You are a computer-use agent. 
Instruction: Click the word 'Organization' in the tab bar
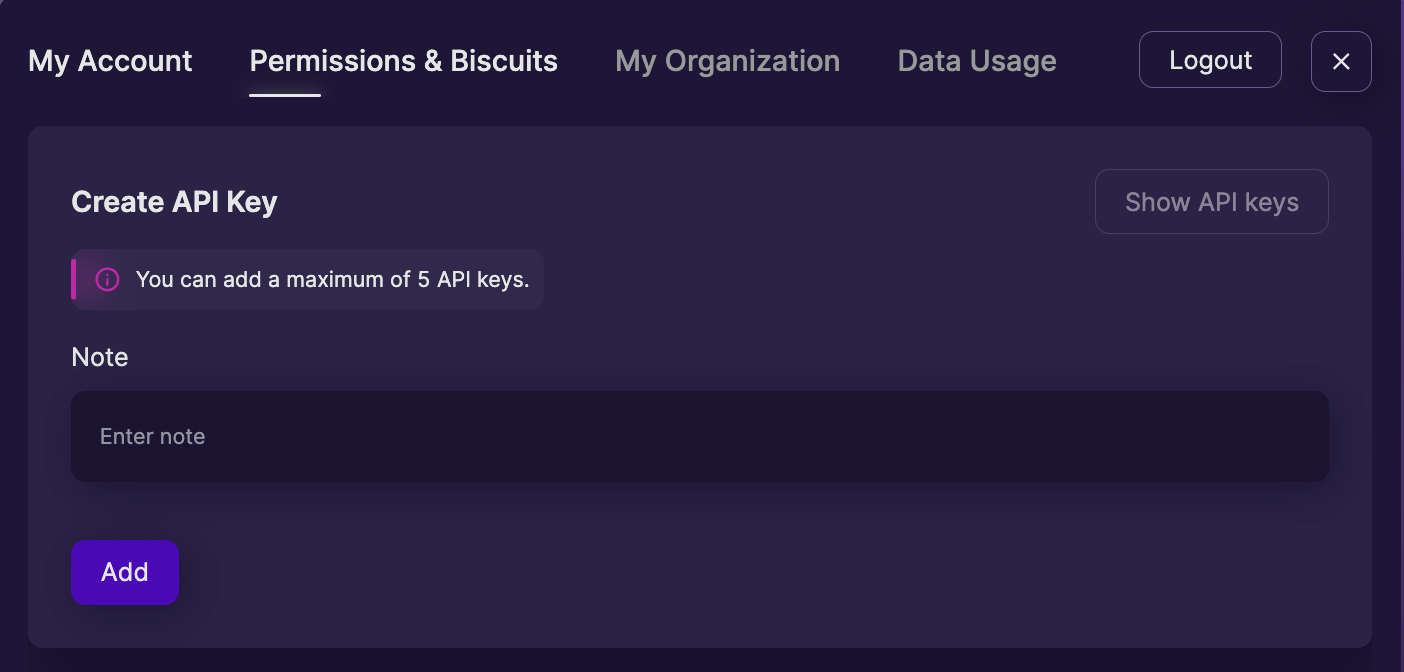[752, 61]
